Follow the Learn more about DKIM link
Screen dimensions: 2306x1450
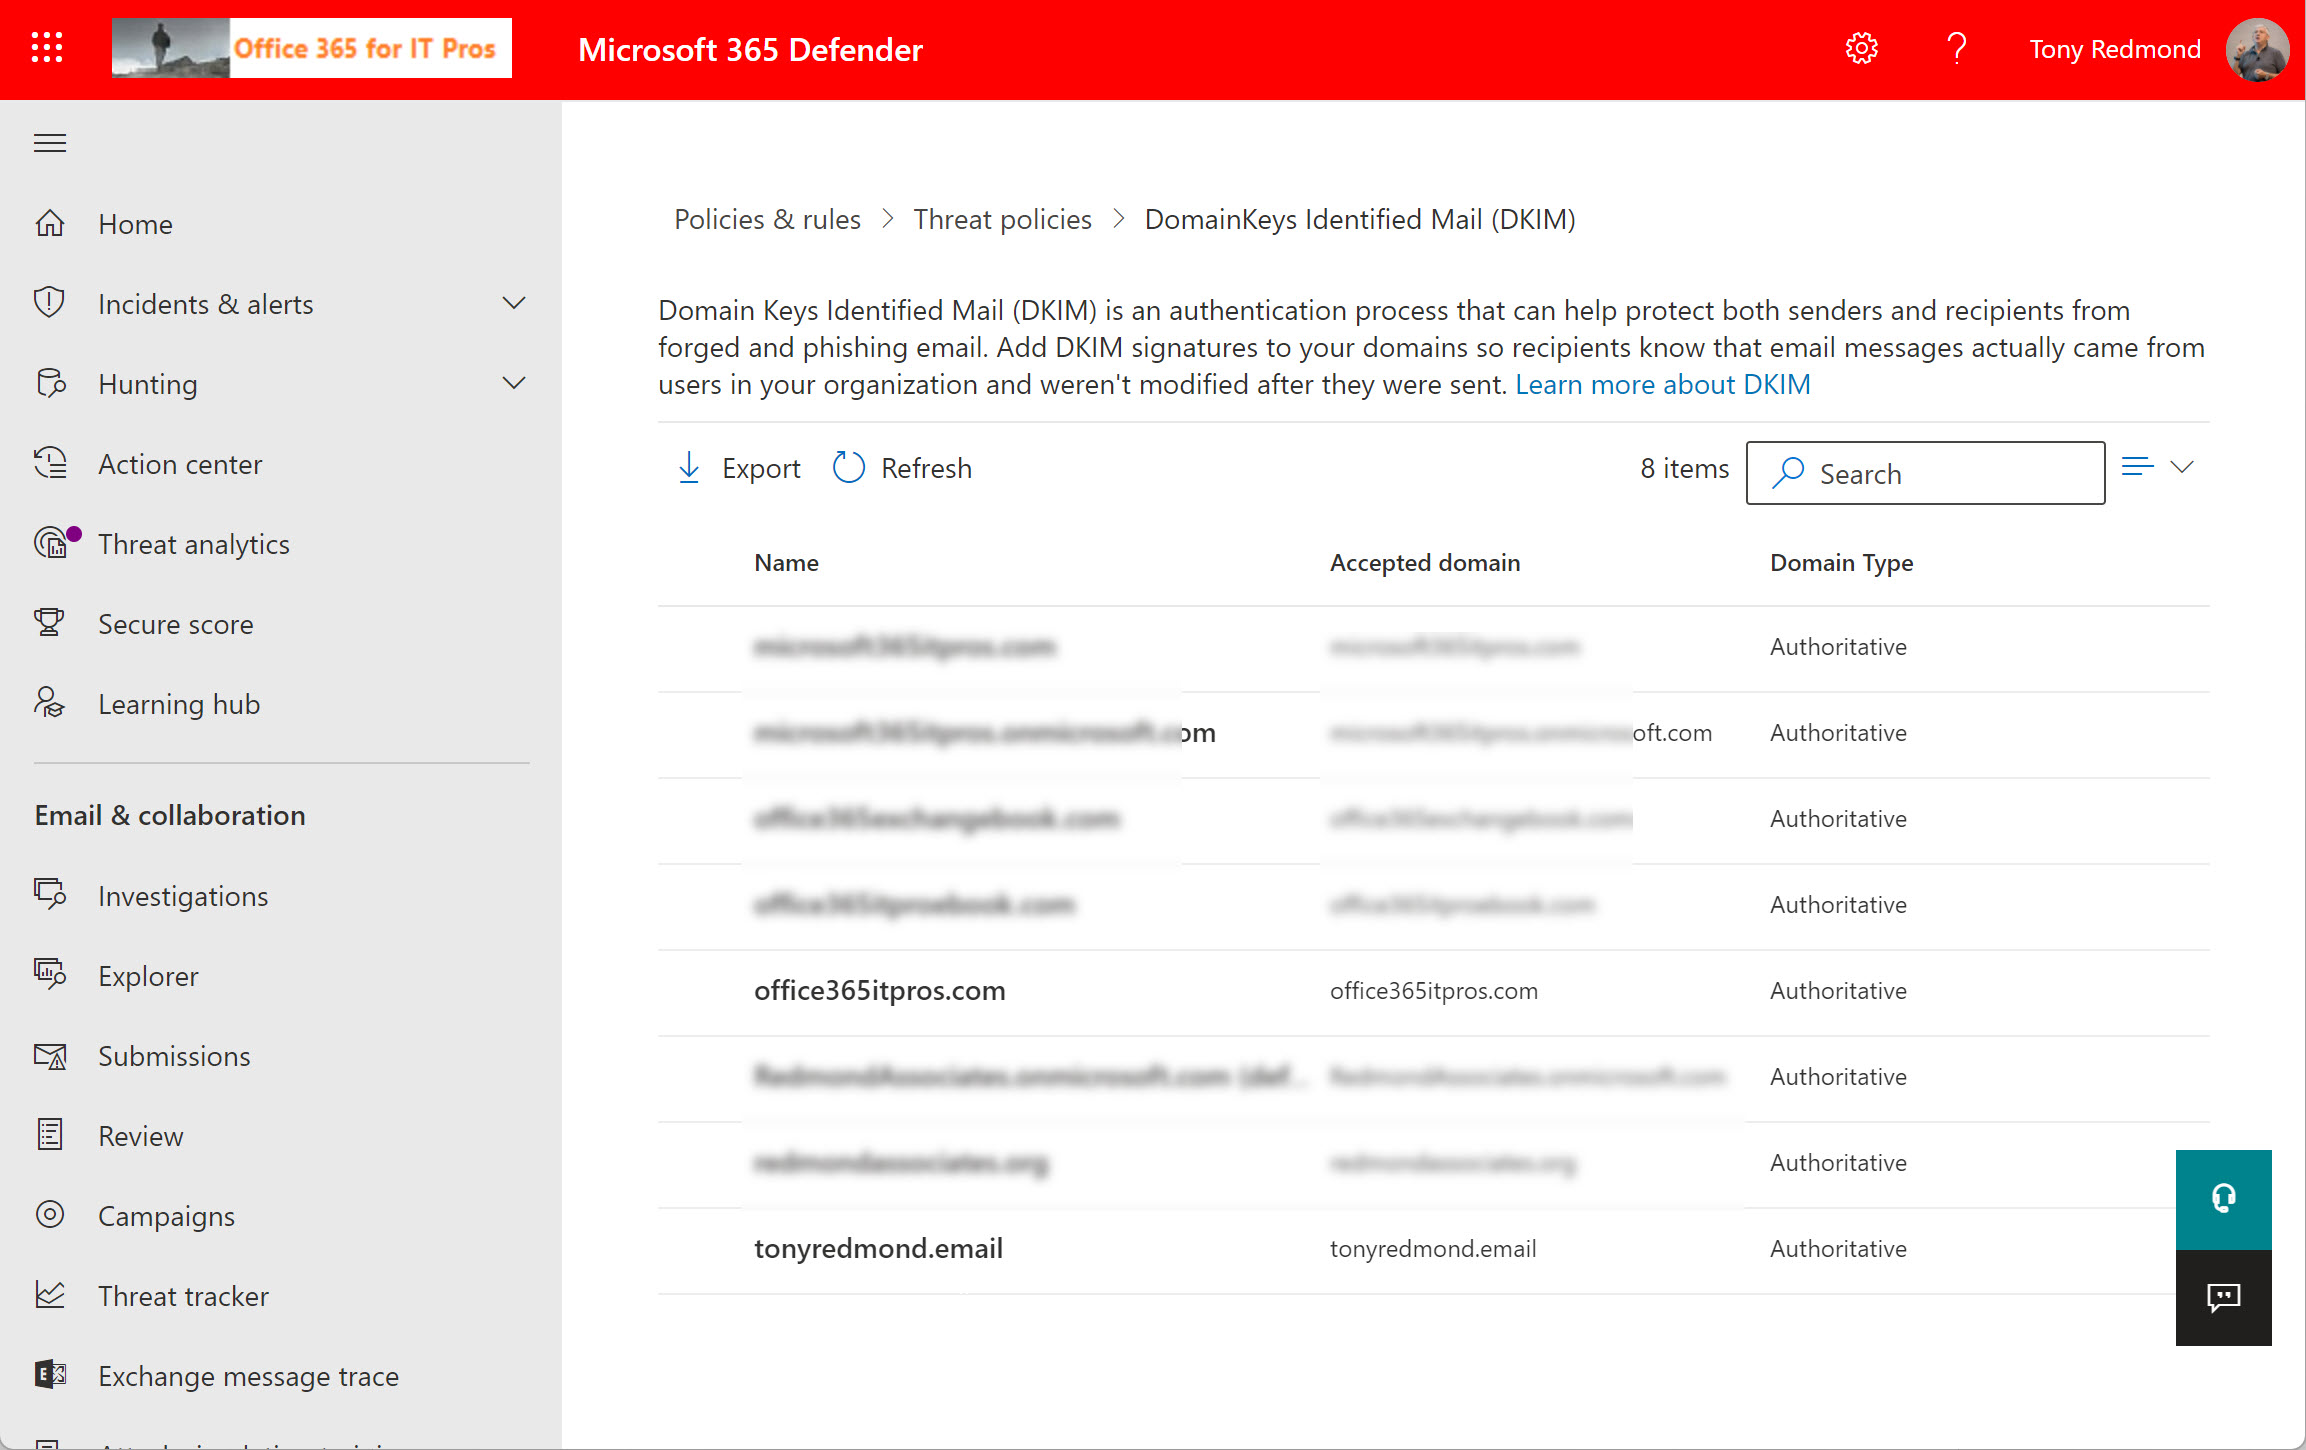point(1662,385)
